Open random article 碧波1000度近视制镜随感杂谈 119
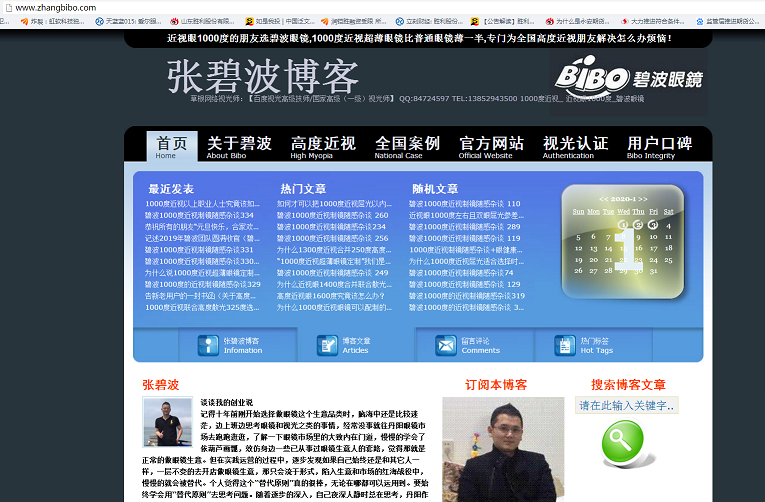This screenshot has height=502, width=765. (x=464, y=239)
